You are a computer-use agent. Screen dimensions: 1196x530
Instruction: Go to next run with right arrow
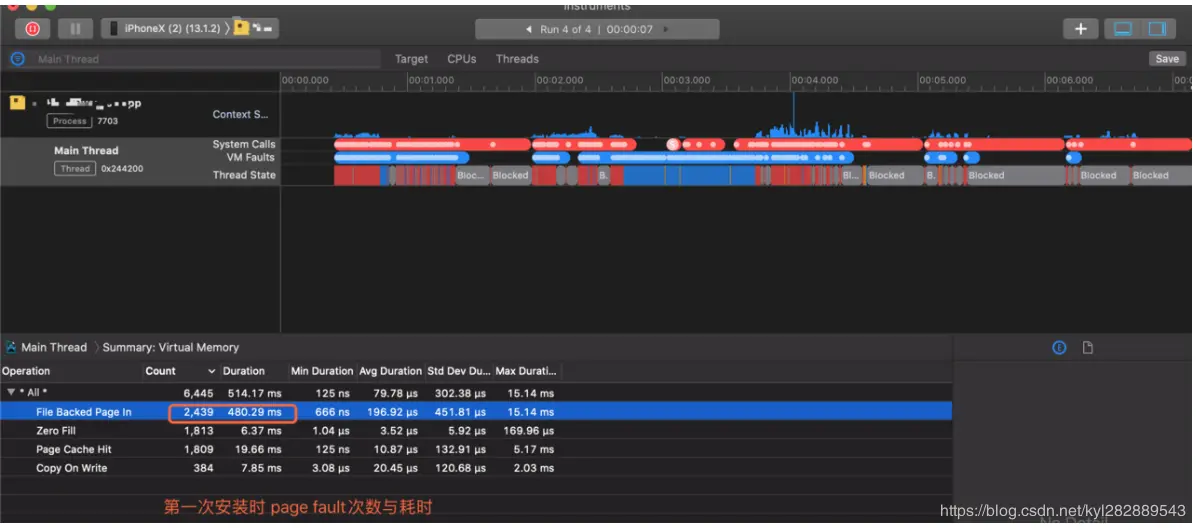[x=666, y=29]
